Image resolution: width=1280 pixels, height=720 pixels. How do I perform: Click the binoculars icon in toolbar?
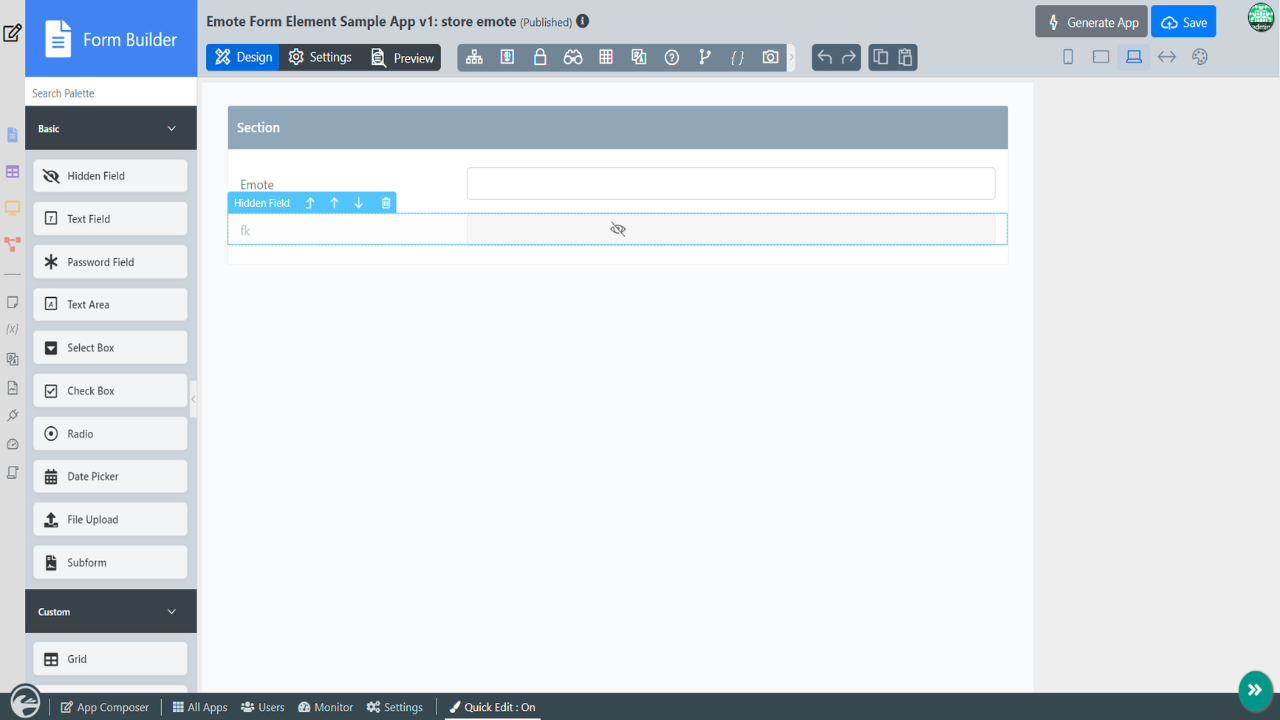572,57
